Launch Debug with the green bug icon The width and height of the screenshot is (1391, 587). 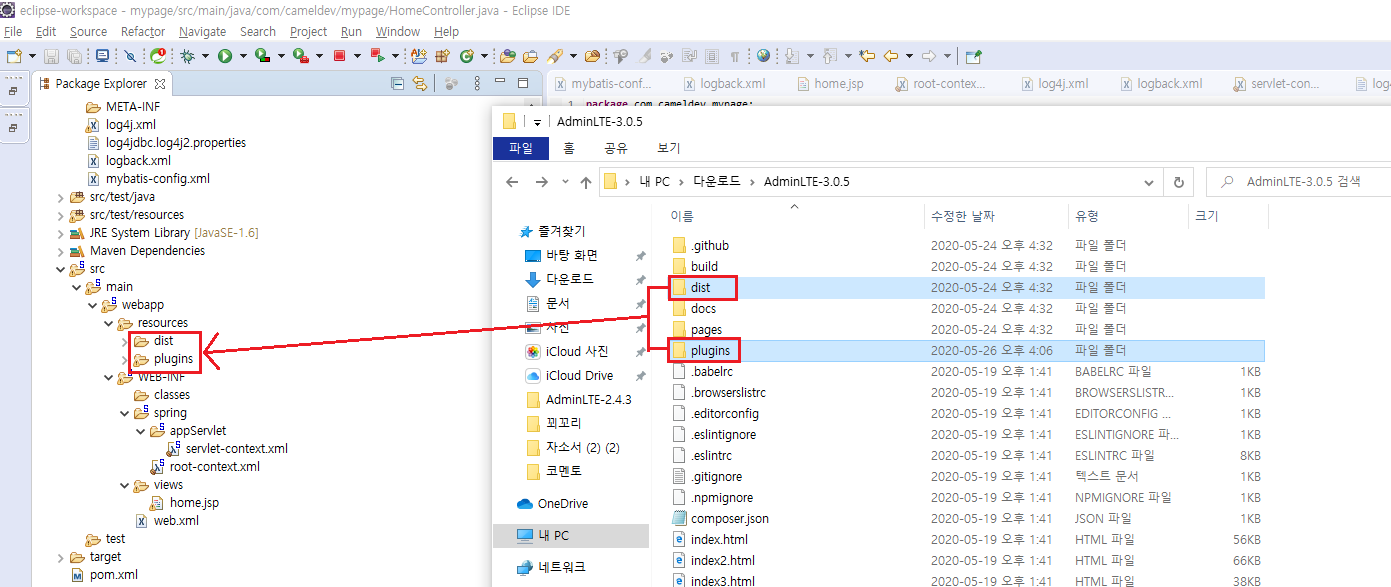[x=187, y=56]
